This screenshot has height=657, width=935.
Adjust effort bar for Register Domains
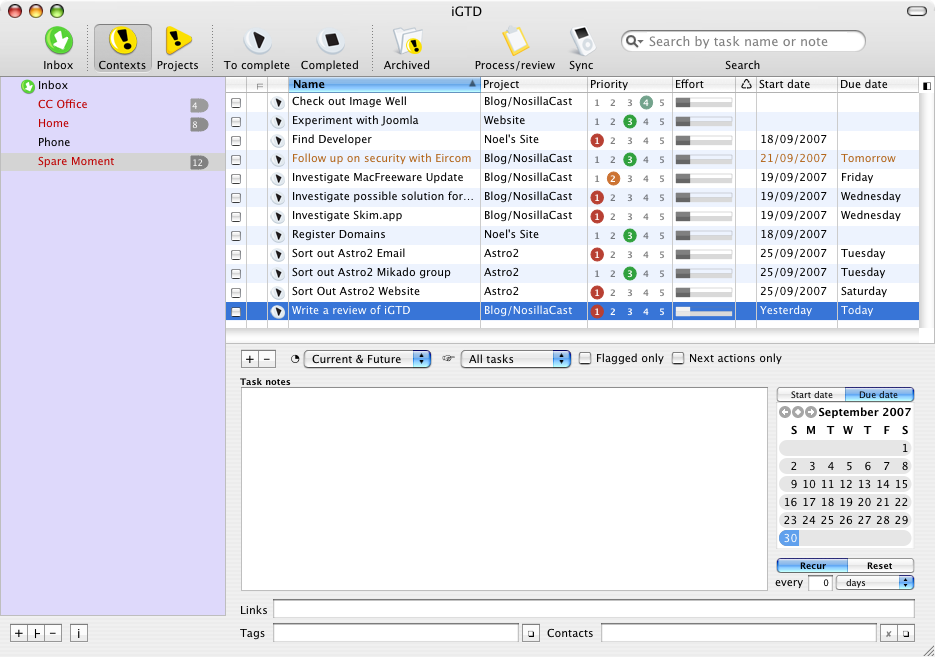pos(703,235)
